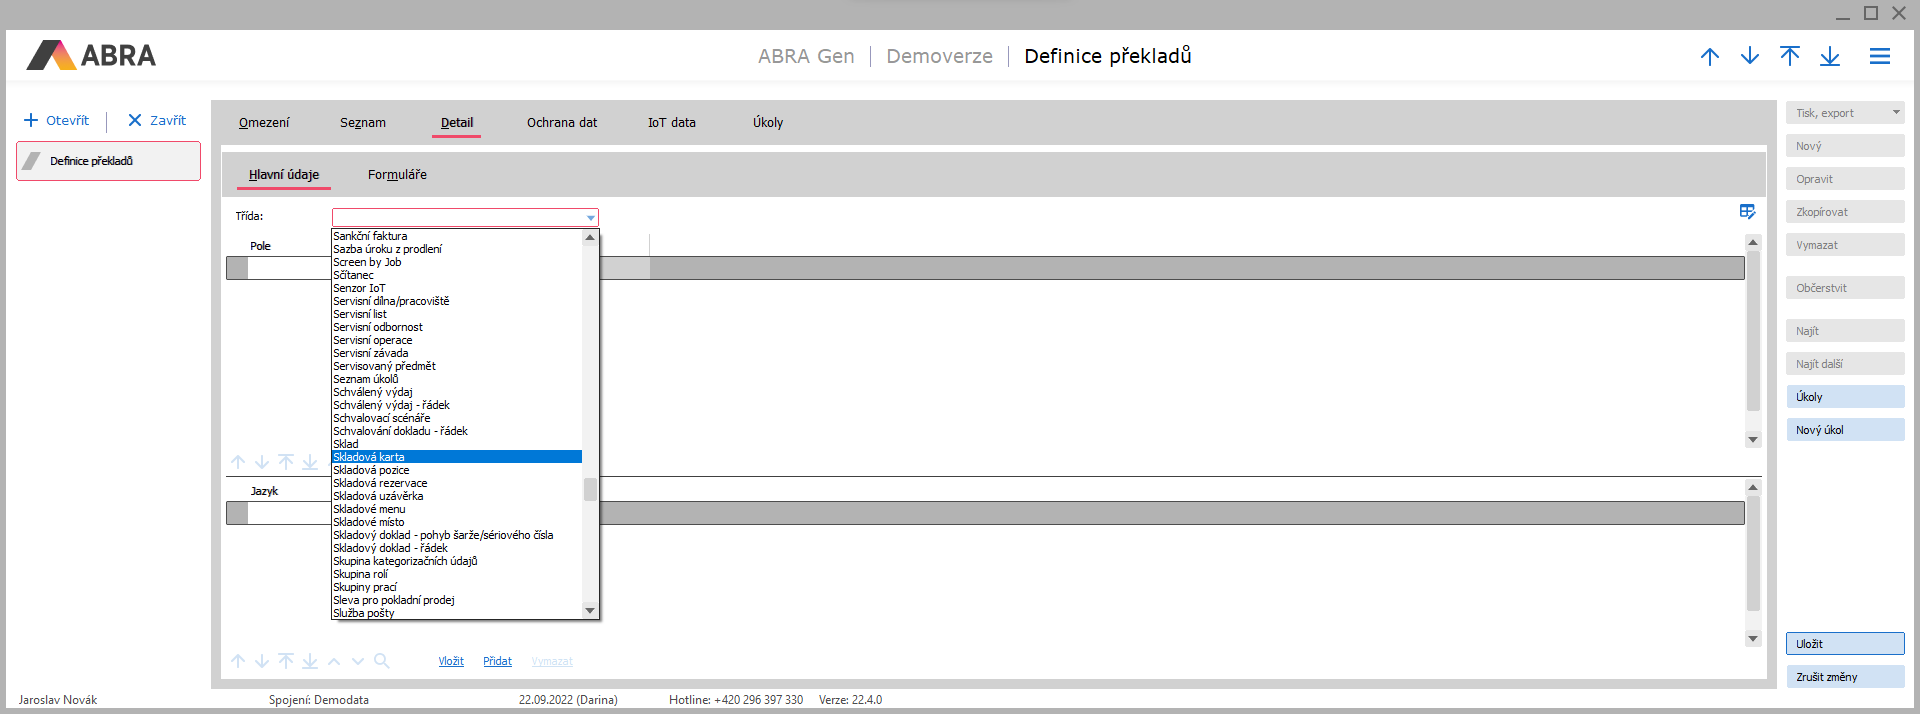This screenshot has height=714, width=1920.
Task: Expand the Tisk, export dropdown
Action: (x=1895, y=113)
